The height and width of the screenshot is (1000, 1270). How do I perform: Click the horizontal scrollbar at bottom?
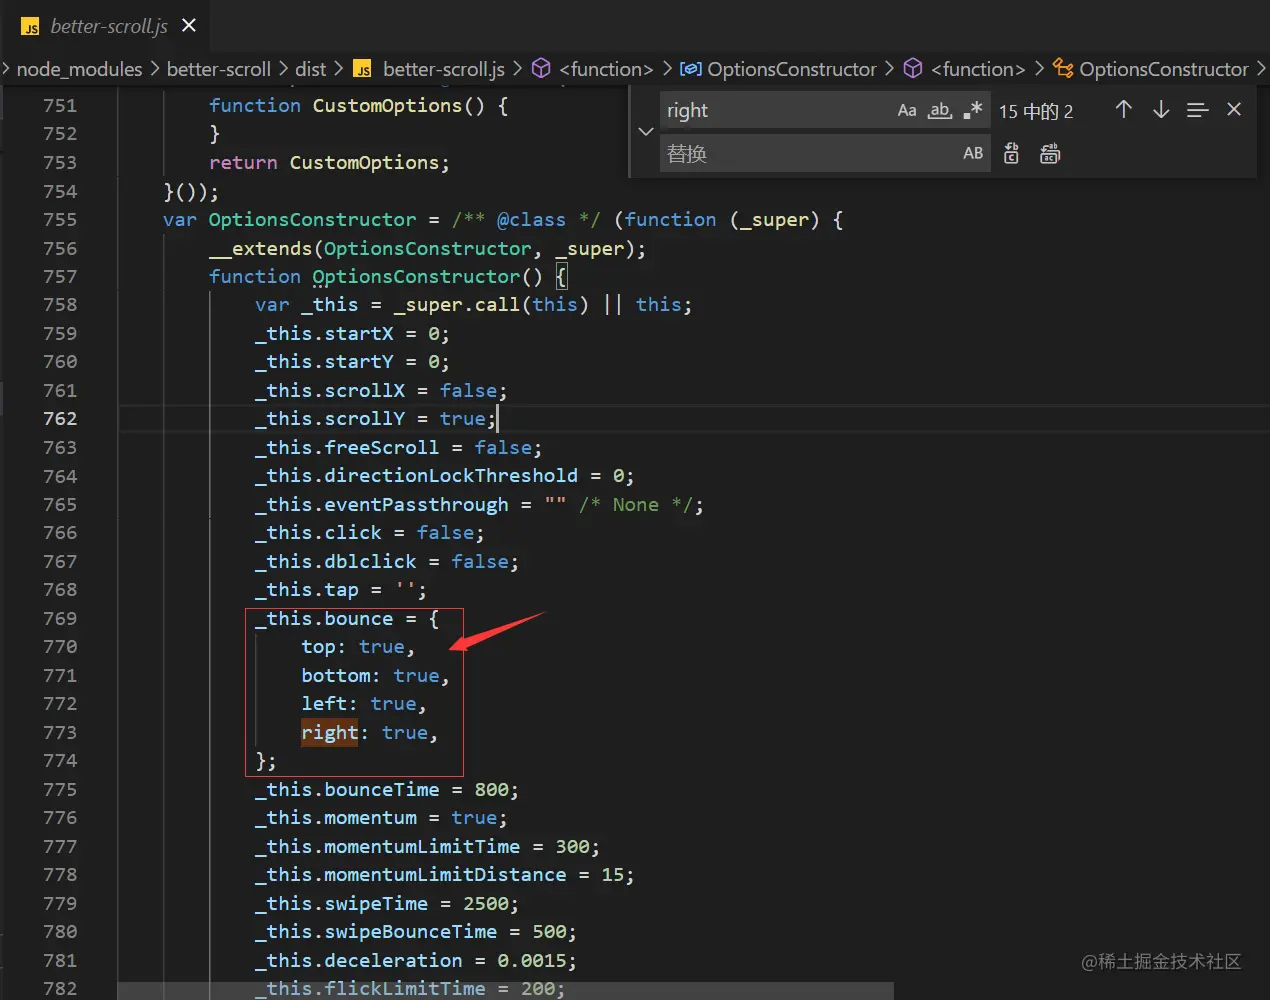point(505,990)
